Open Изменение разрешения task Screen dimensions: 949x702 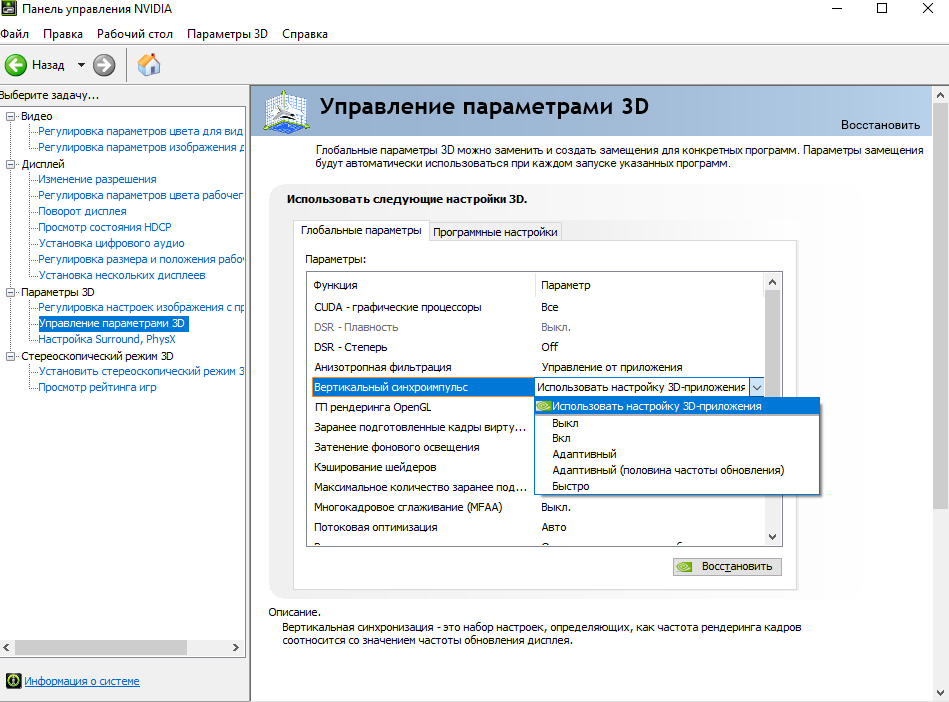pos(97,179)
